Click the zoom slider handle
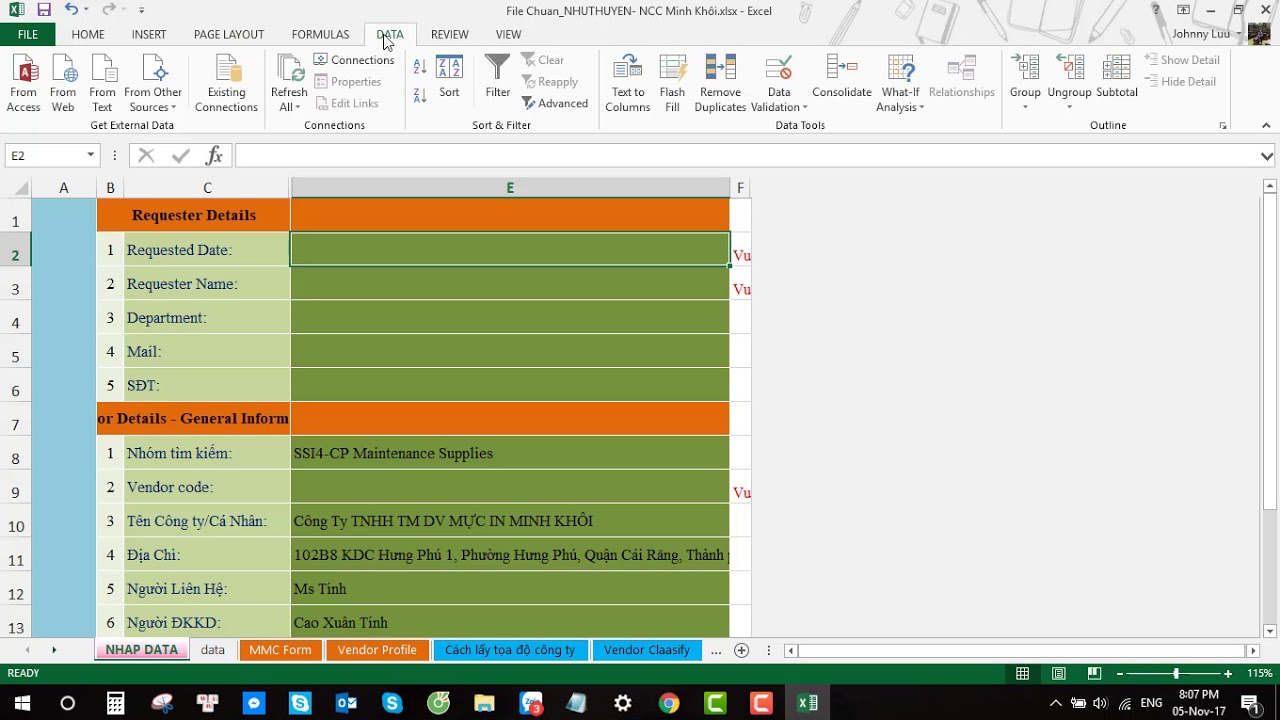 1176,674
